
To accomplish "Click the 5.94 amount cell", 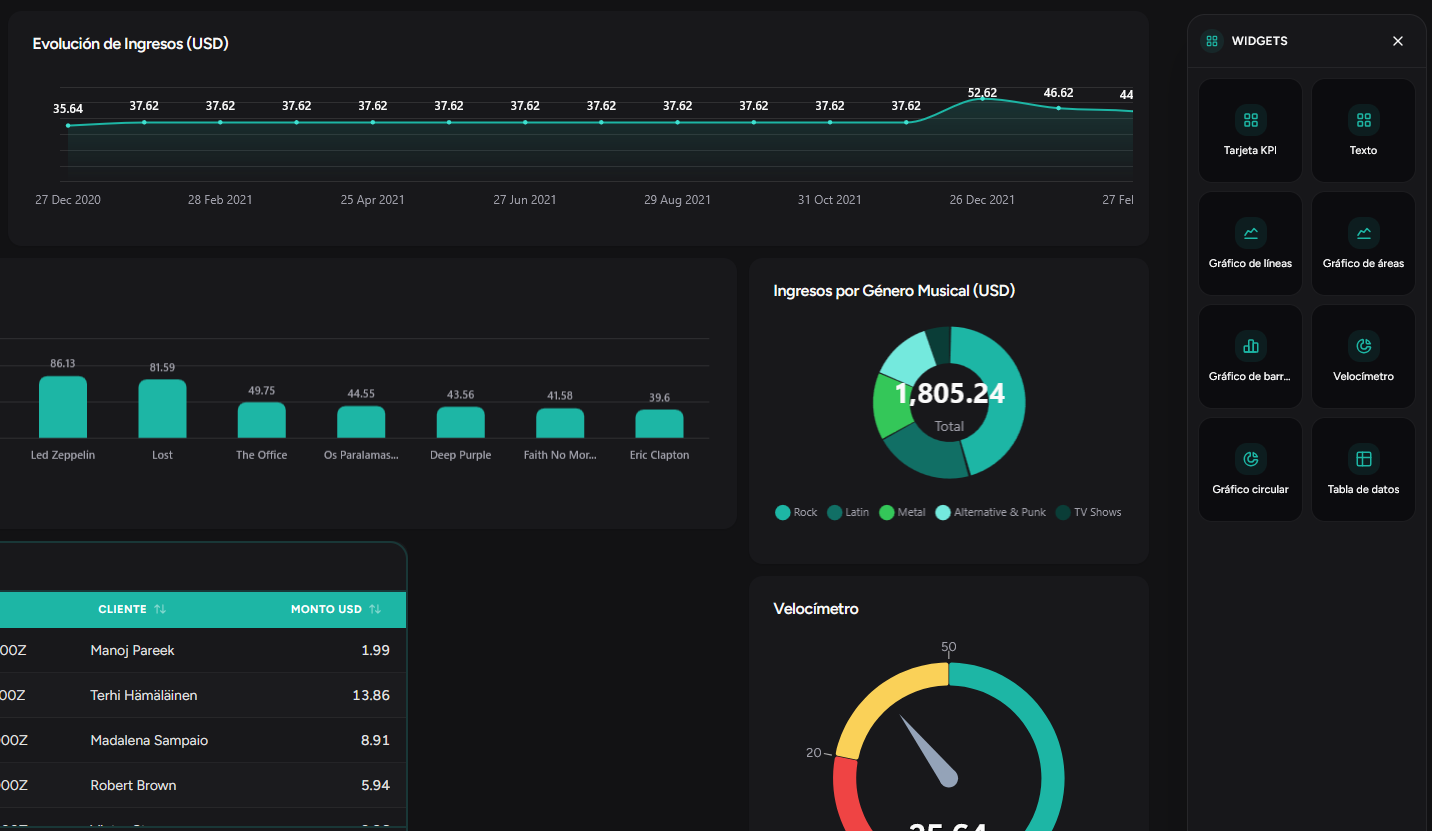I will pos(375,785).
